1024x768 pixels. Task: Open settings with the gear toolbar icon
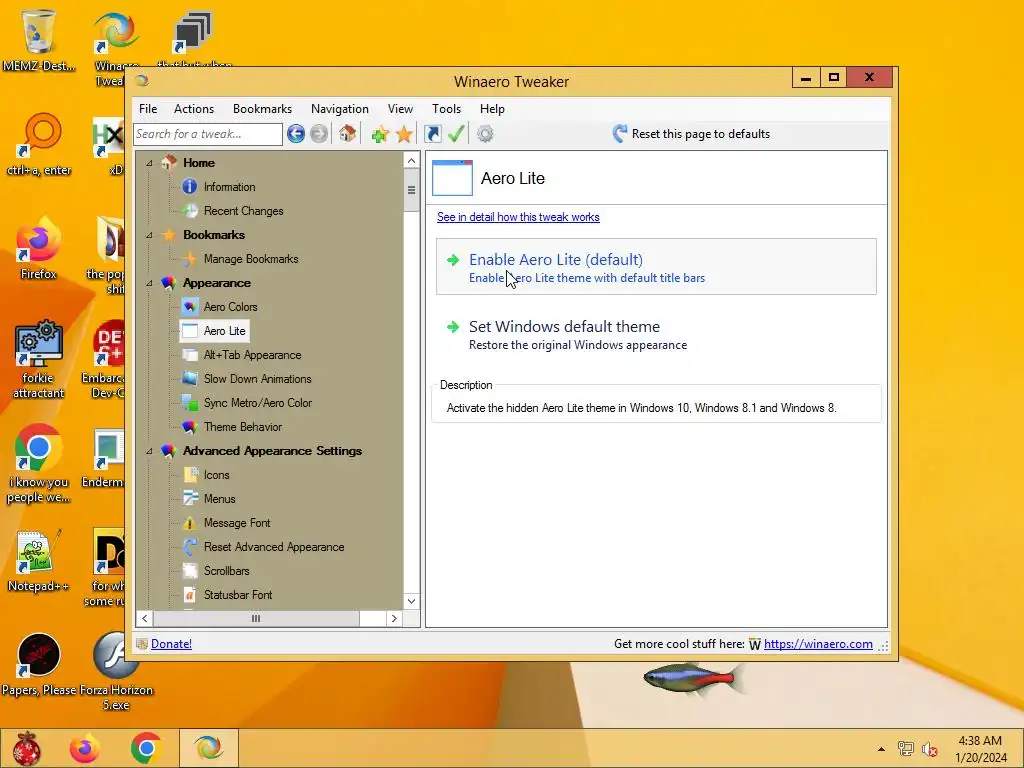coord(485,134)
